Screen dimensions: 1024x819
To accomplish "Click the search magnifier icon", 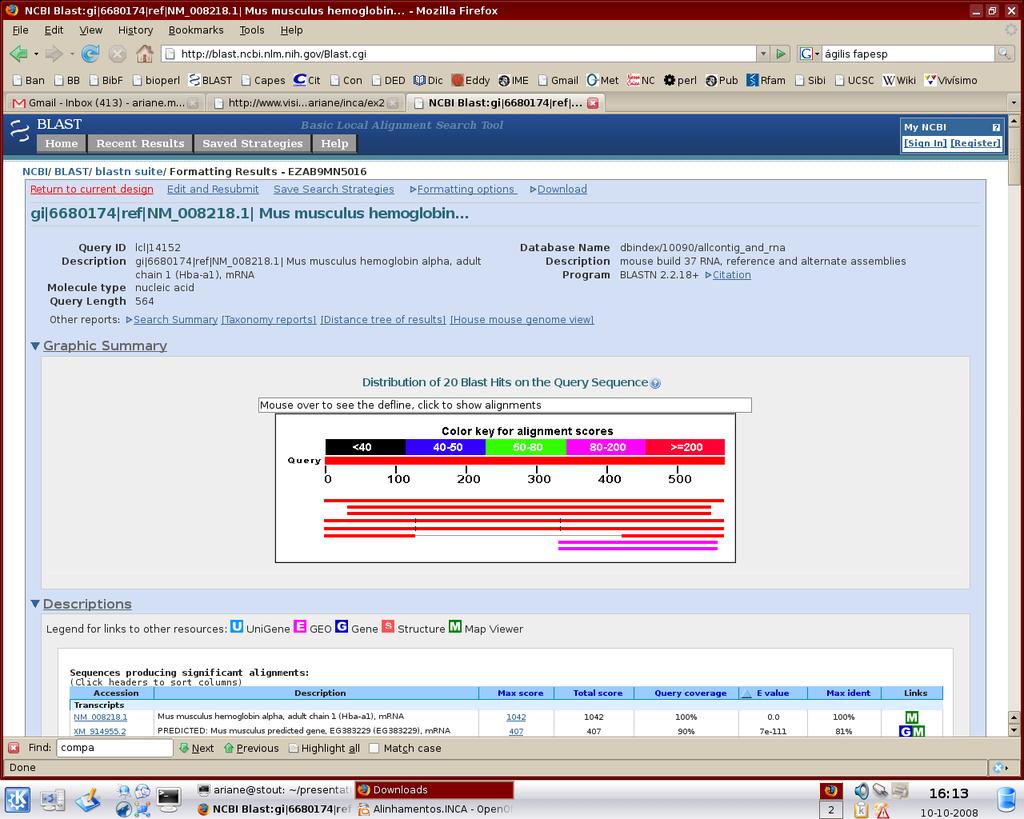I will pos(1004,54).
